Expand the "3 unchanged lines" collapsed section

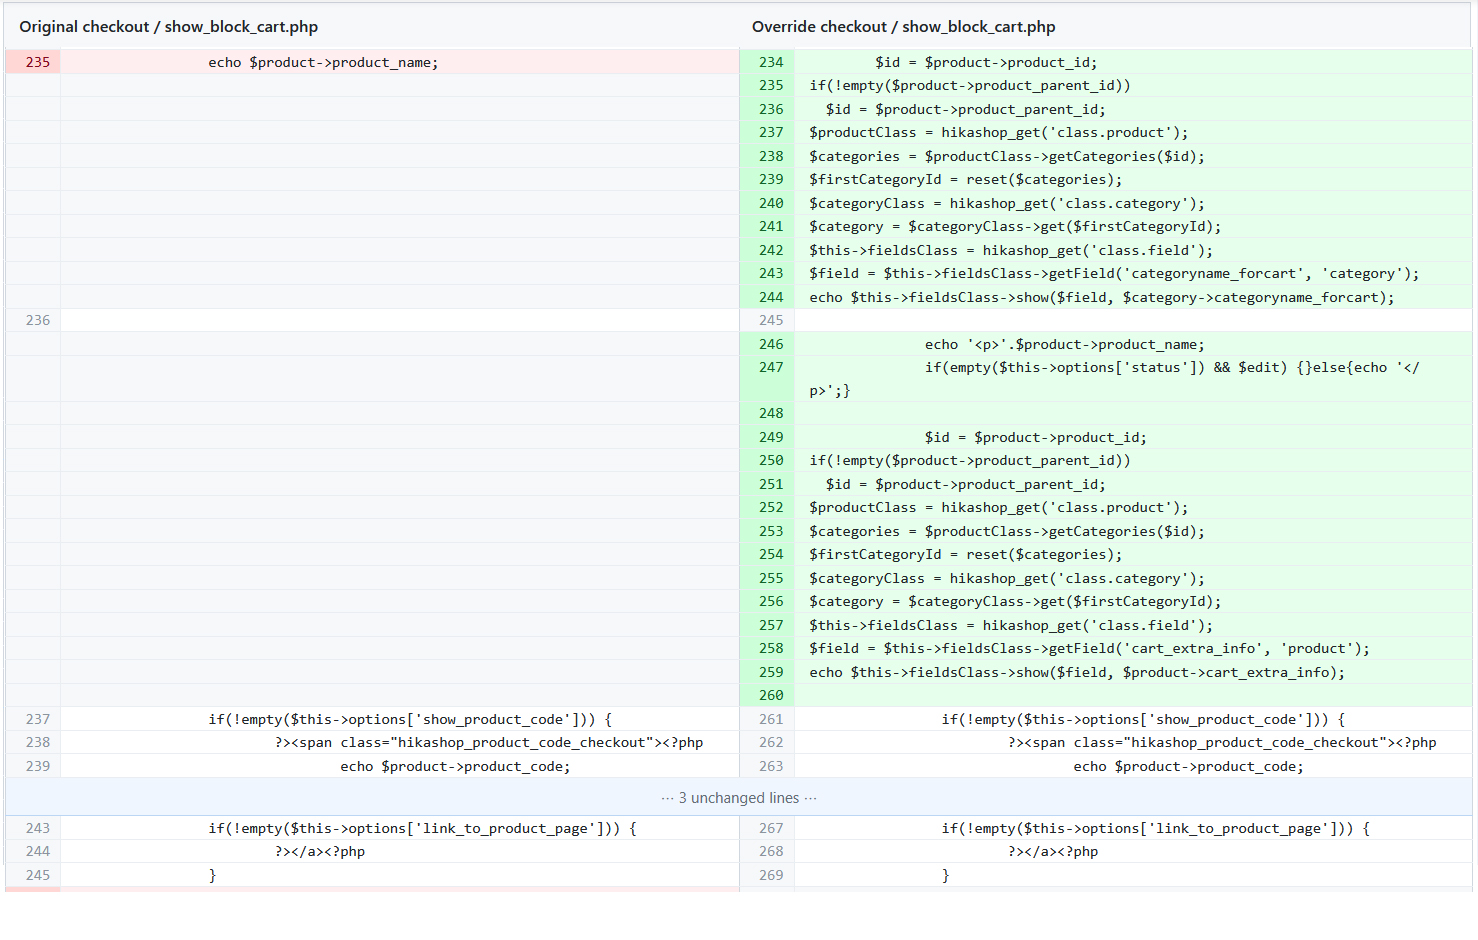coord(739,798)
